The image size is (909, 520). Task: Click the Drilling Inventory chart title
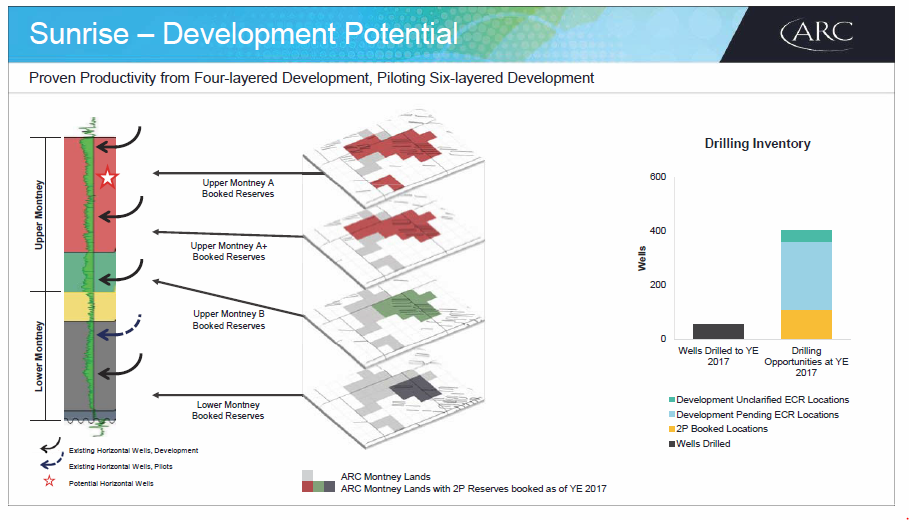click(757, 143)
